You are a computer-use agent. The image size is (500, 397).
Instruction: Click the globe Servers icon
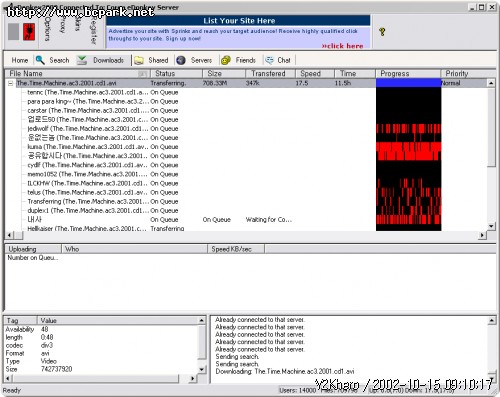181,60
